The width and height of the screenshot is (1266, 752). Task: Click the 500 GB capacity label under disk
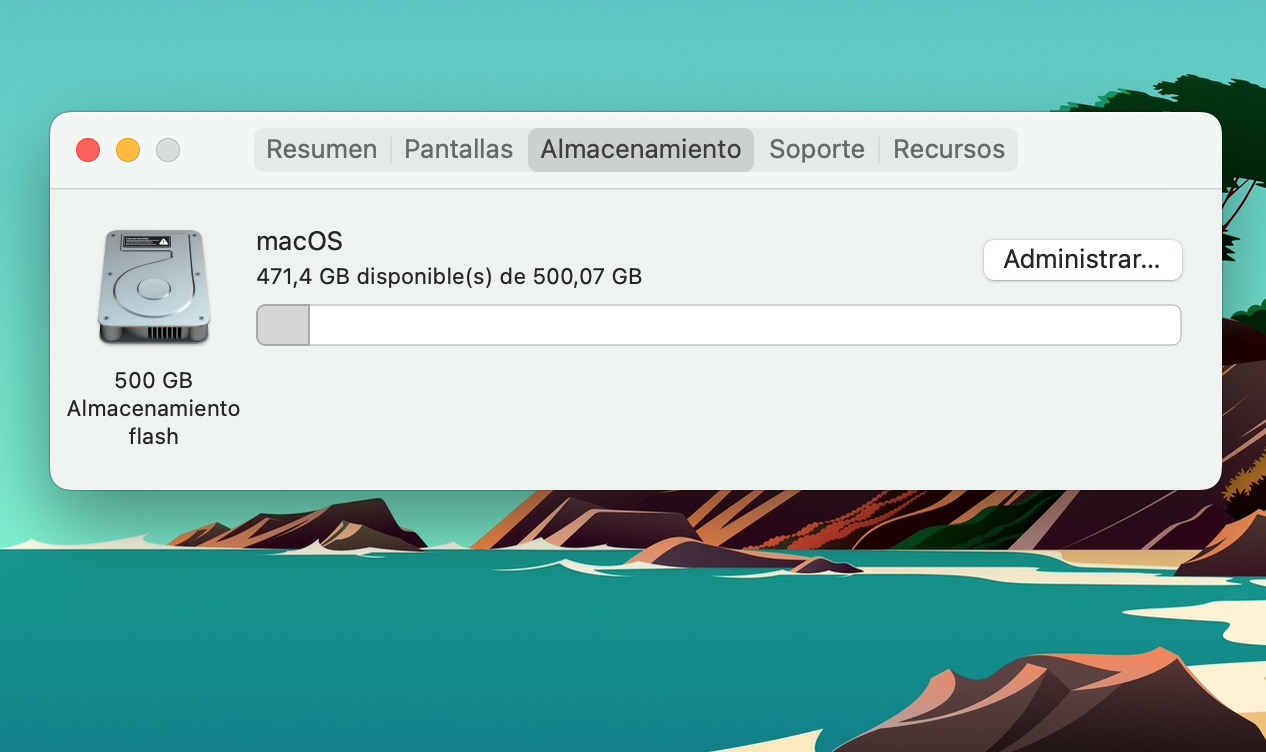153,381
